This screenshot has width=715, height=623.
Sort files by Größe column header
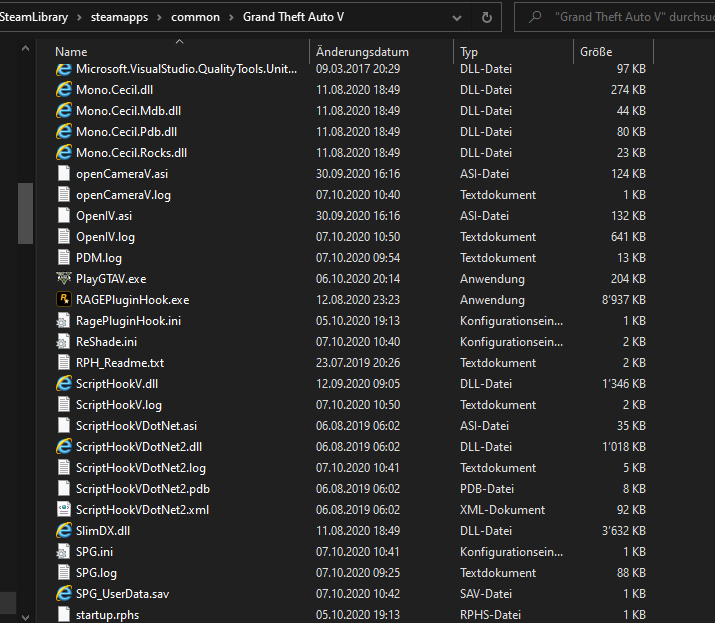(x=590, y=51)
